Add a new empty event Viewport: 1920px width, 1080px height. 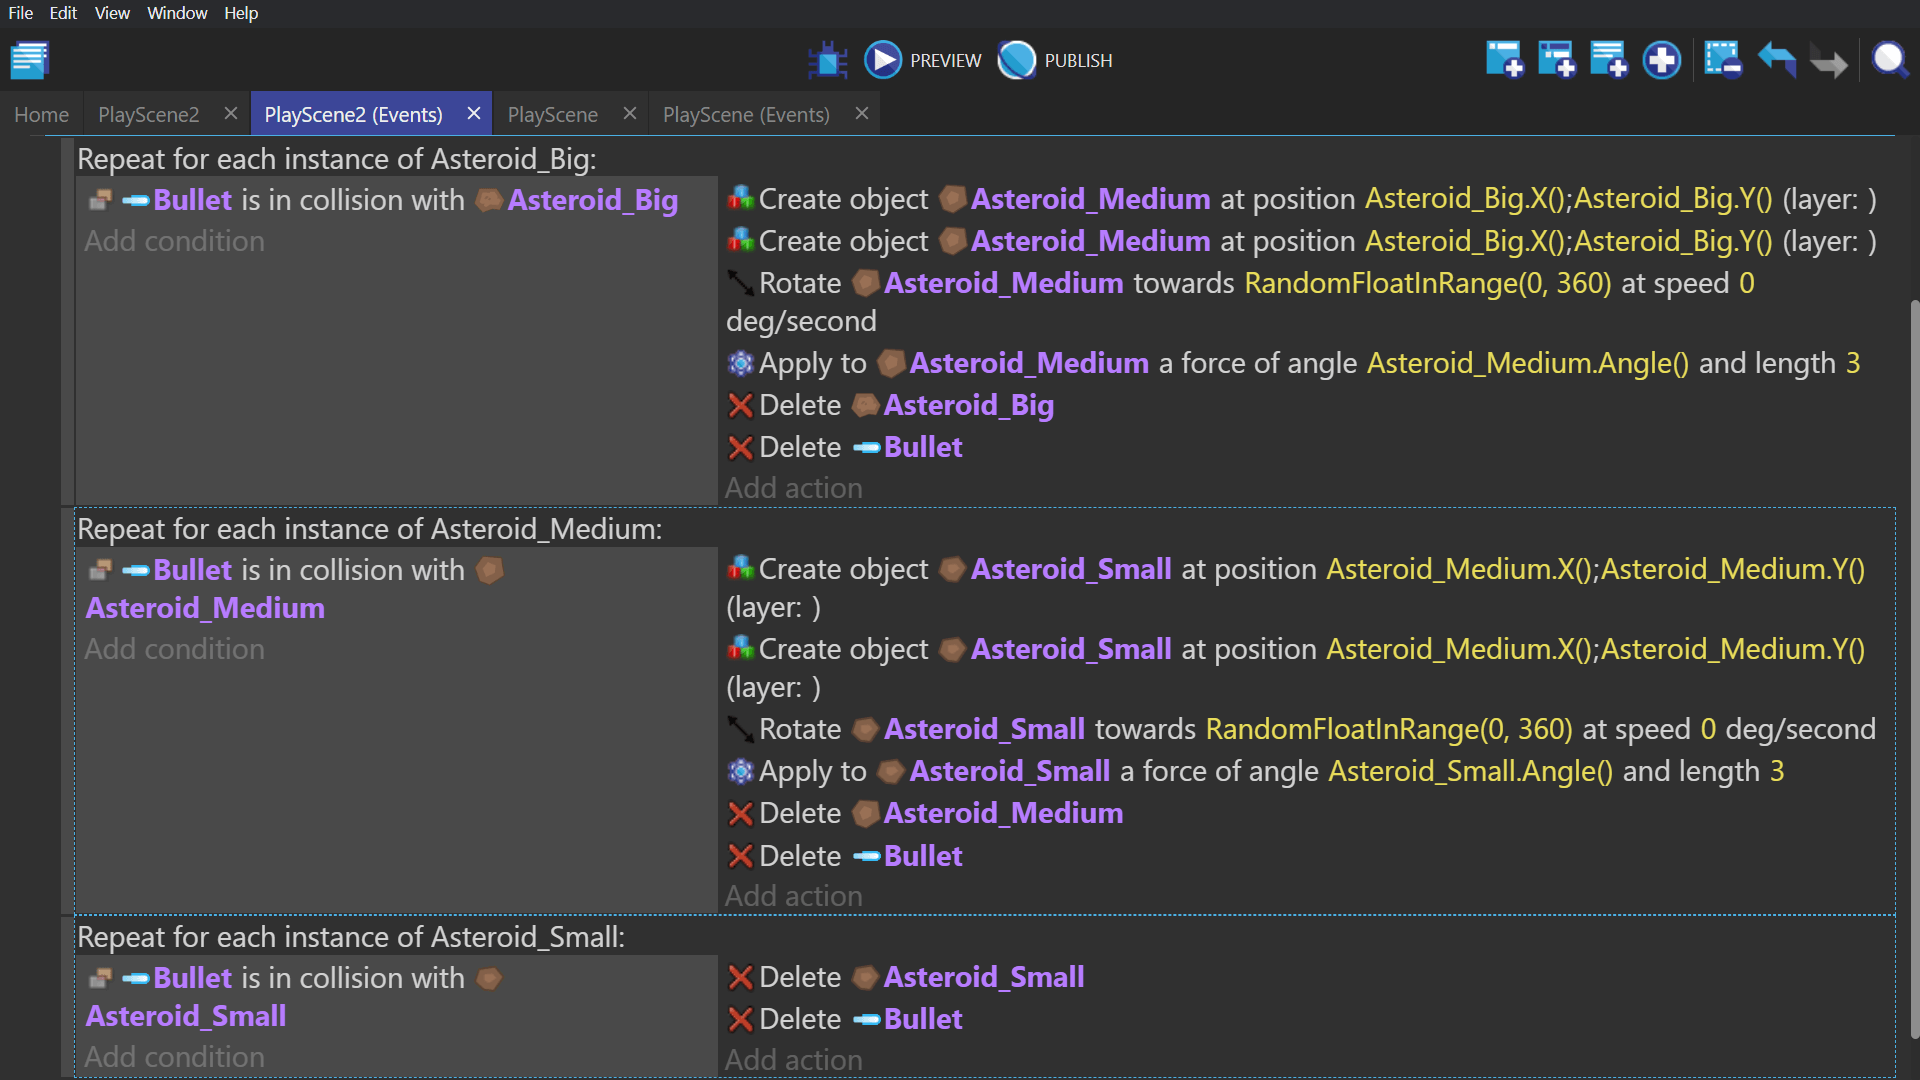[1504, 60]
